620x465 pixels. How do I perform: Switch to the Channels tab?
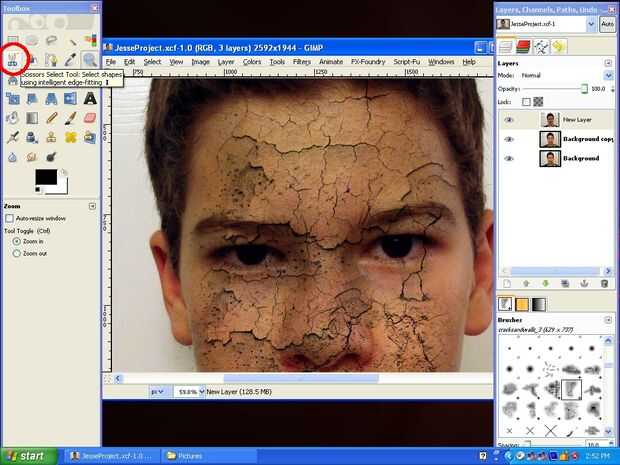[523, 47]
